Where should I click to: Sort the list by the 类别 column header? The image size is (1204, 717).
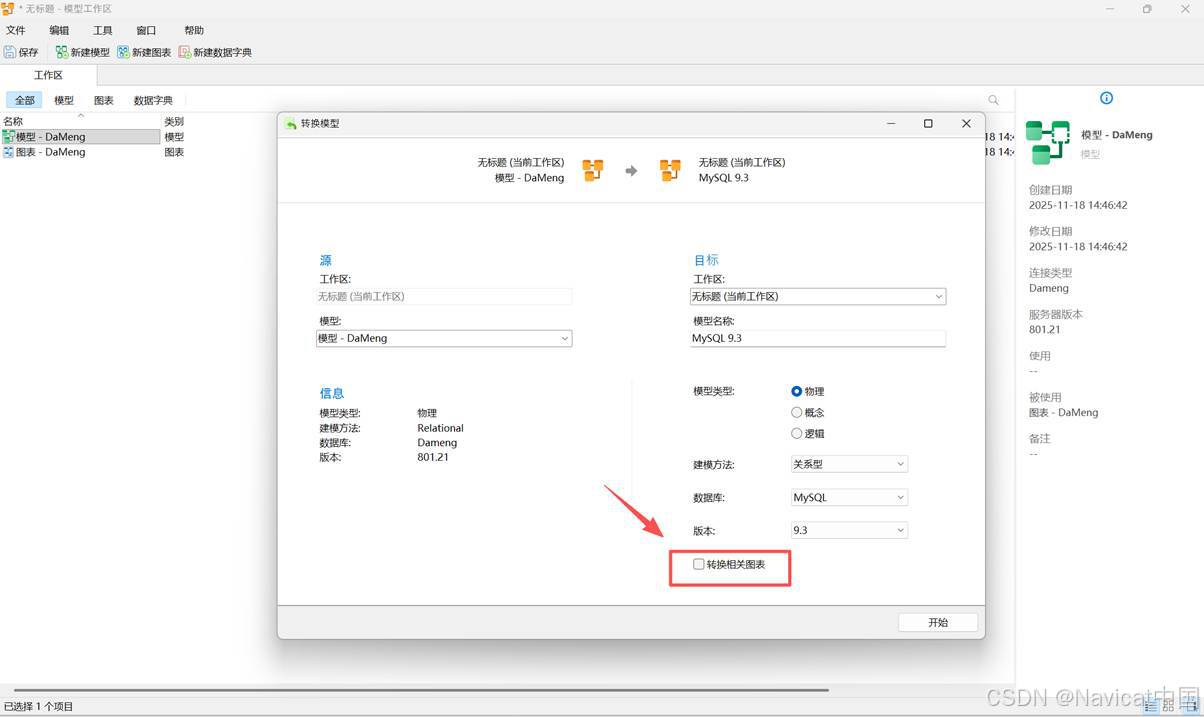pos(174,122)
